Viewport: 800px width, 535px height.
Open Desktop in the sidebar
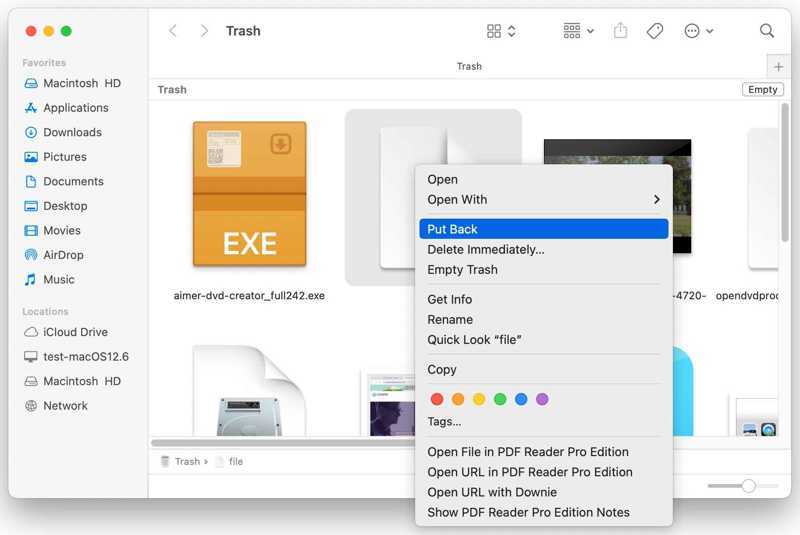56,206
